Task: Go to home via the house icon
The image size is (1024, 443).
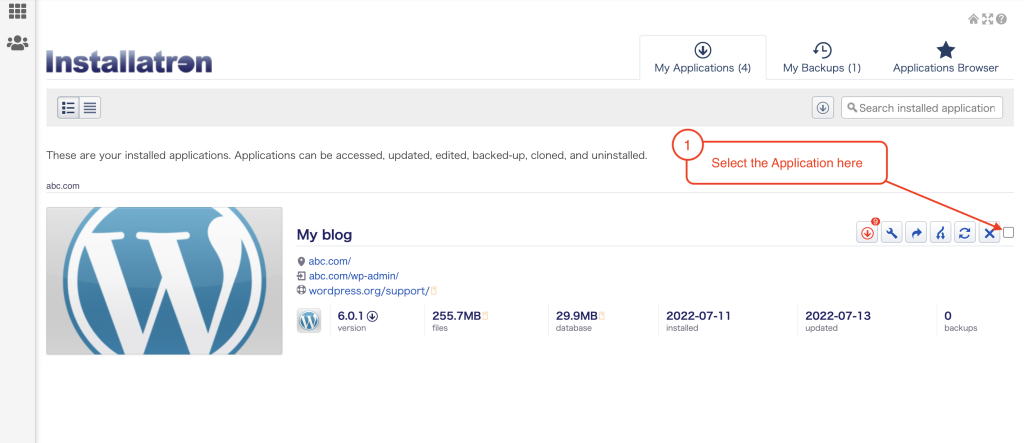Action: point(973,19)
